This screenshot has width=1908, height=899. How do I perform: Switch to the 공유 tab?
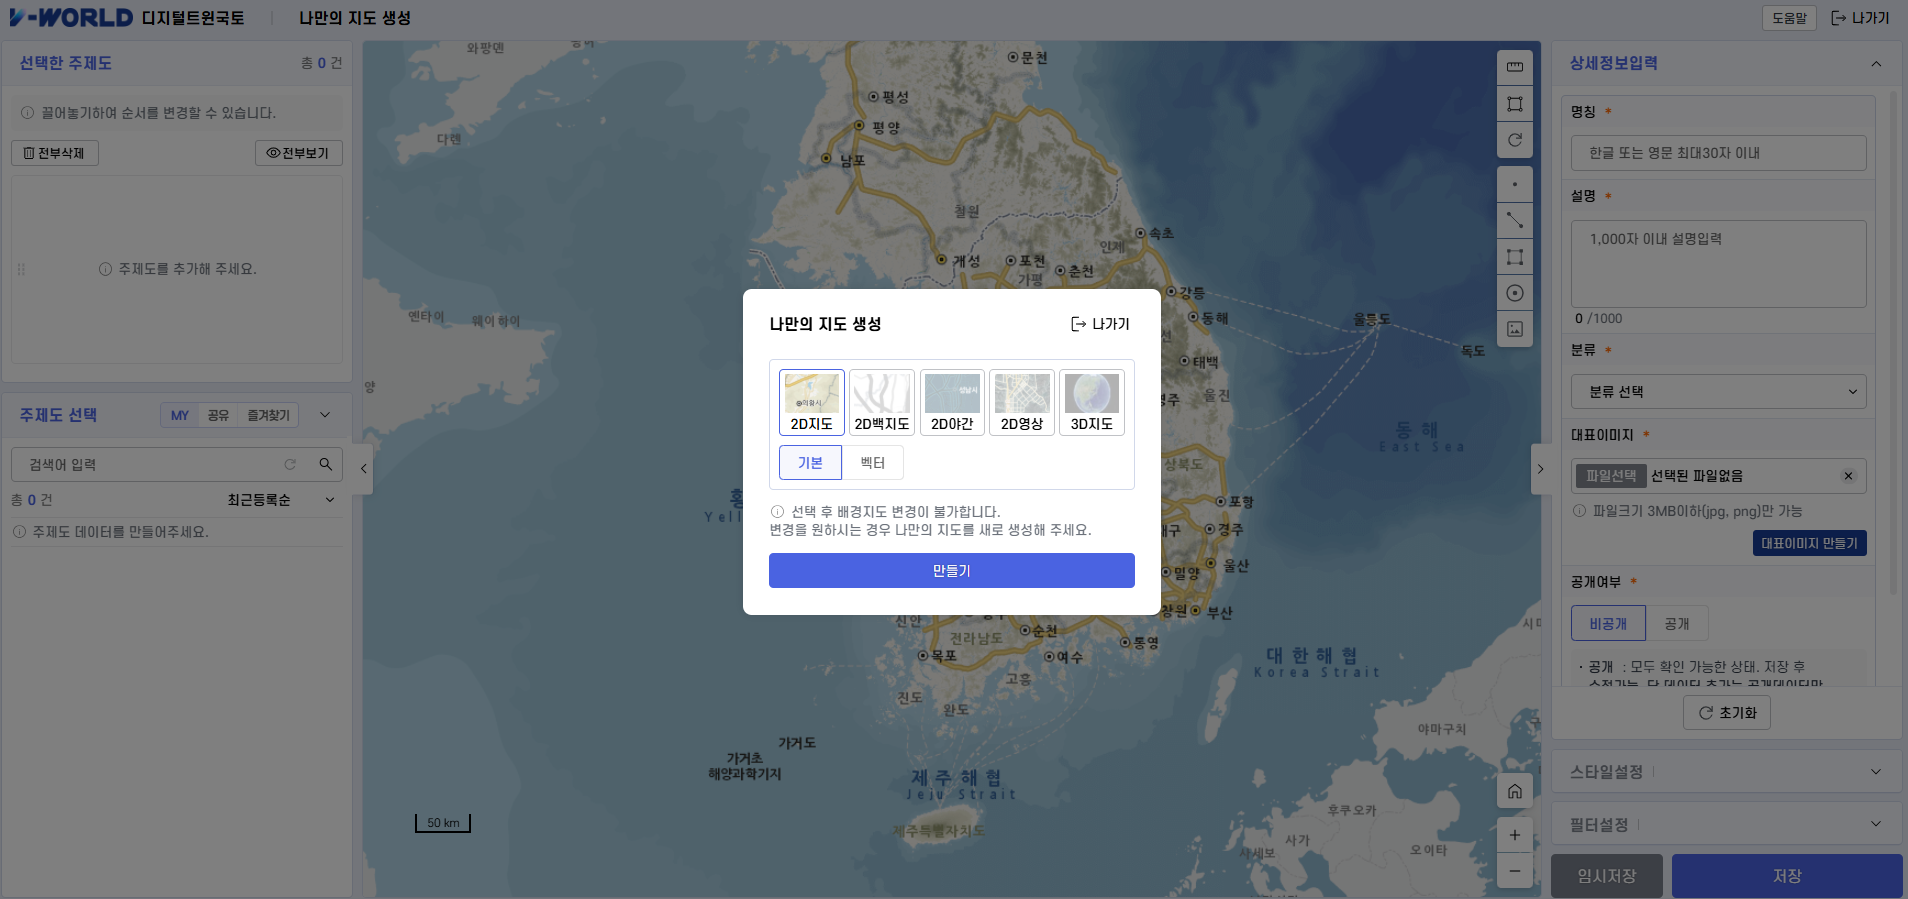(218, 415)
